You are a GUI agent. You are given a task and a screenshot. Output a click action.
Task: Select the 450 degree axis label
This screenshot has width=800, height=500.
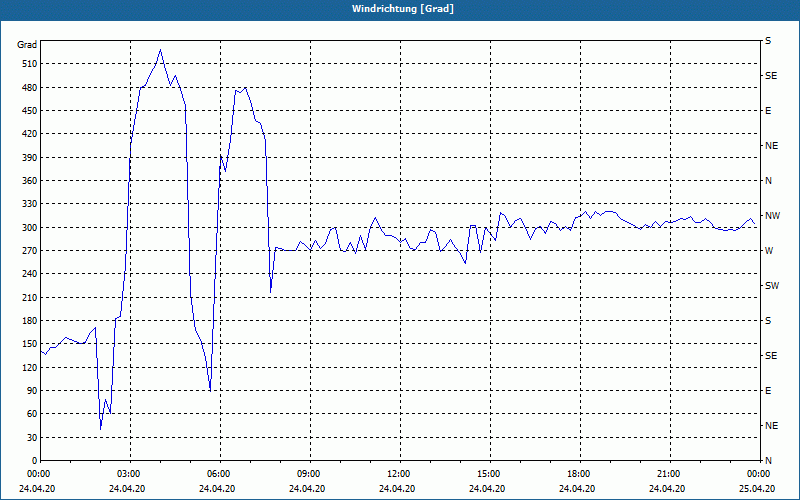pos(30,111)
